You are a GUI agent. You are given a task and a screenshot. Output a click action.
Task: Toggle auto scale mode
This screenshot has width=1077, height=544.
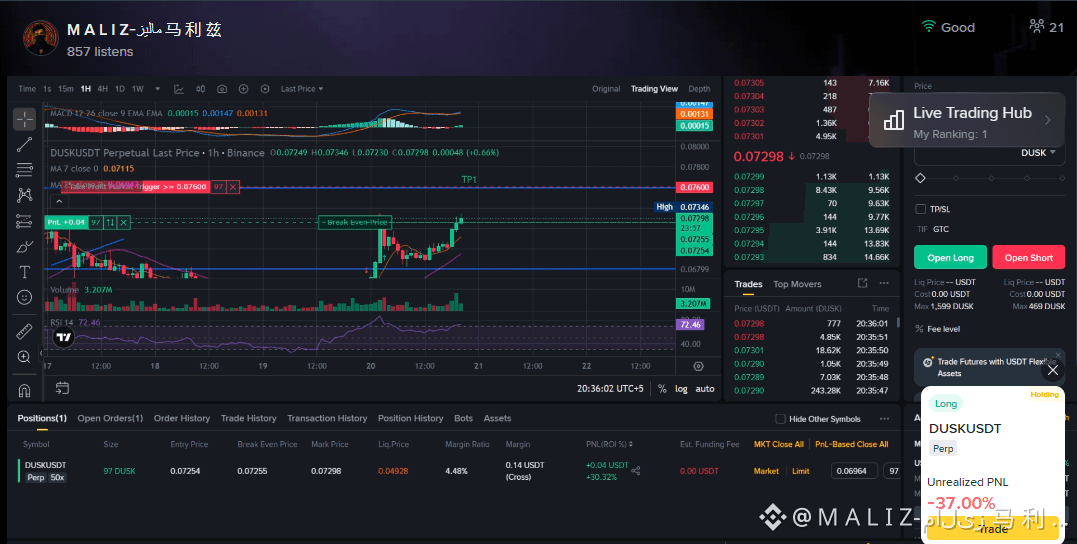pyautogui.click(x=705, y=389)
